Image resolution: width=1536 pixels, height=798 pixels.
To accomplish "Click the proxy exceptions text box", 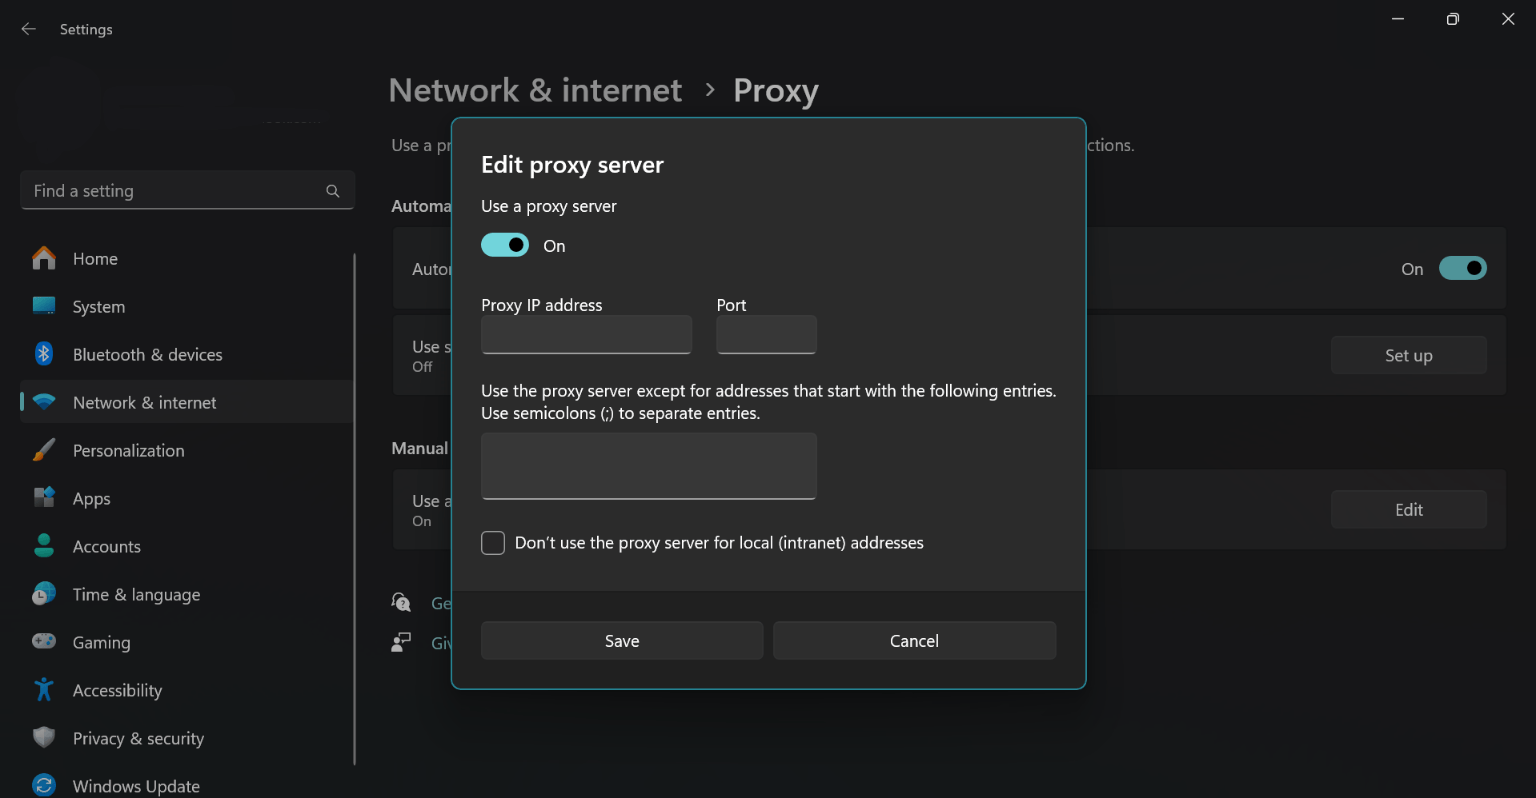I will point(649,466).
